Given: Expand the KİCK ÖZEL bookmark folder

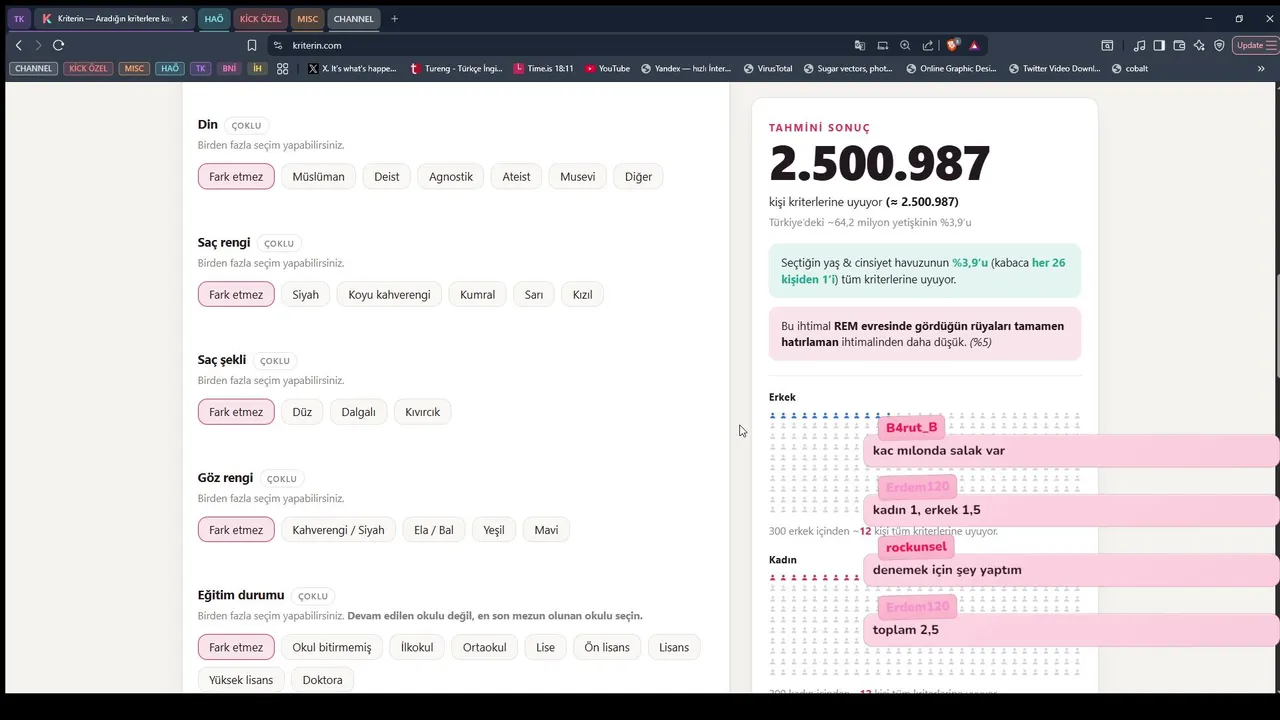Looking at the screenshot, I should click(88, 69).
